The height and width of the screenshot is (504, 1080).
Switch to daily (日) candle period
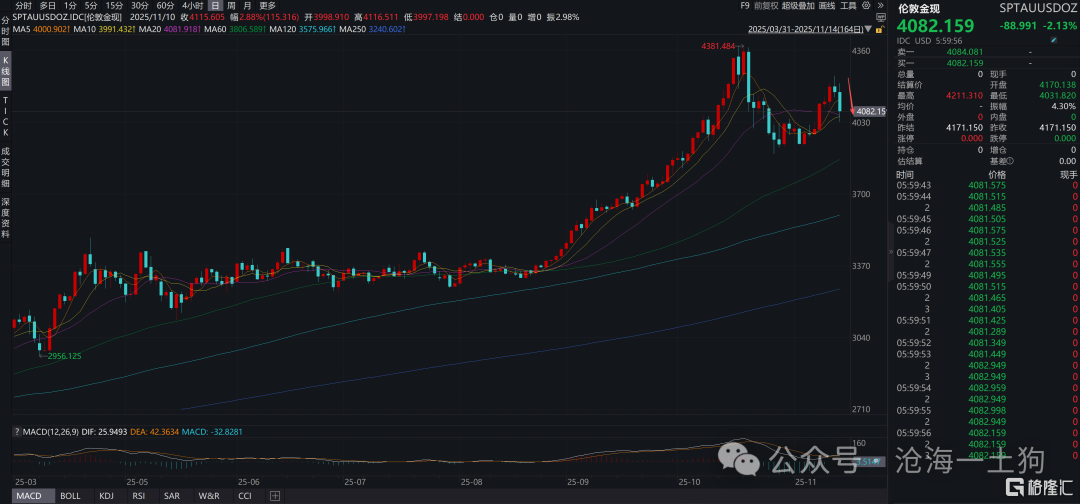[x=213, y=5]
